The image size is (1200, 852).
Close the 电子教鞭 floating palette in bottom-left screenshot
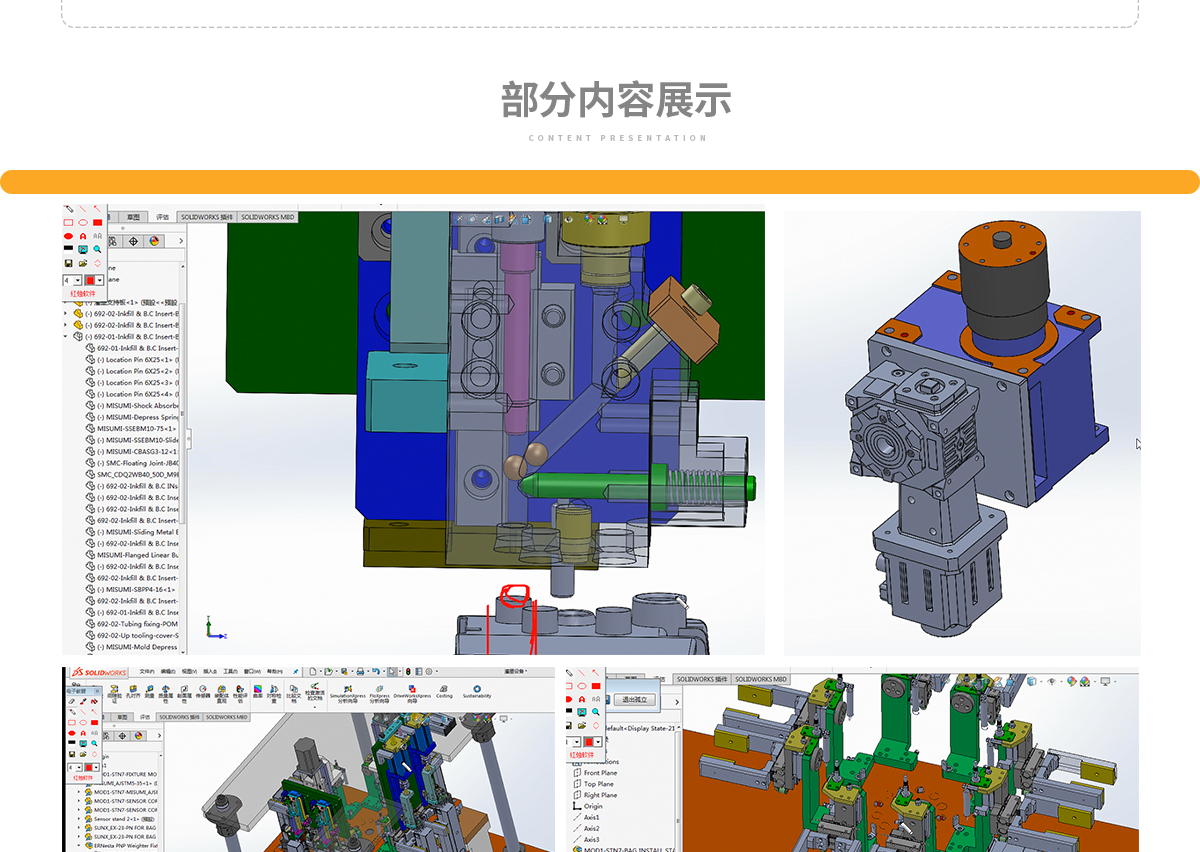pyautogui.click(x=99, y=690)
